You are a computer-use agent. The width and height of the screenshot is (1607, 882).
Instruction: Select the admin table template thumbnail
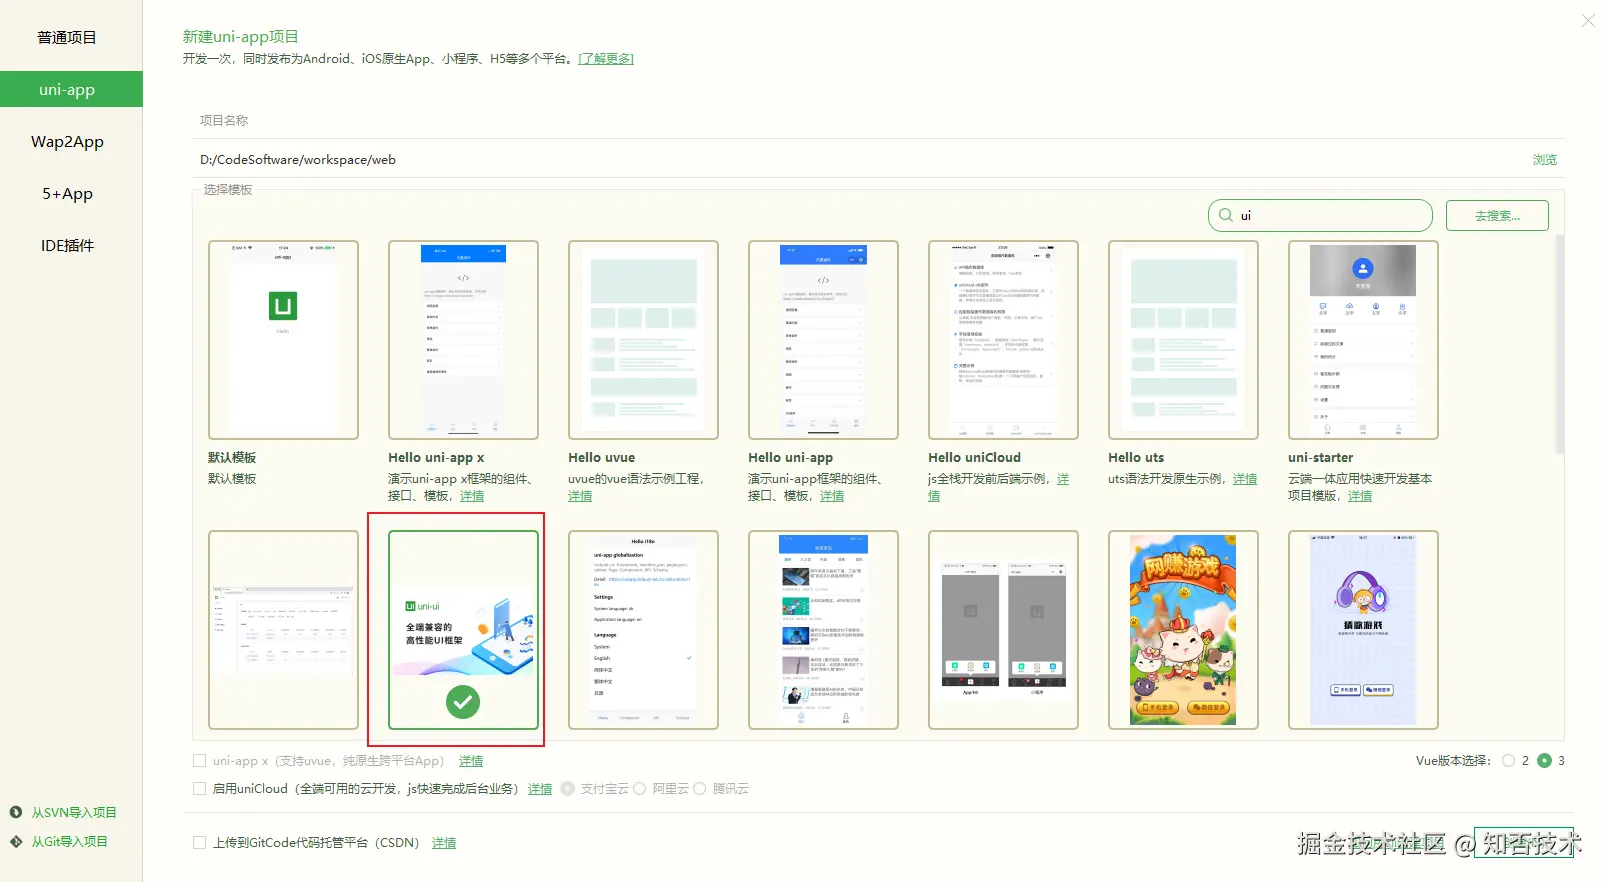click(283, 630)
